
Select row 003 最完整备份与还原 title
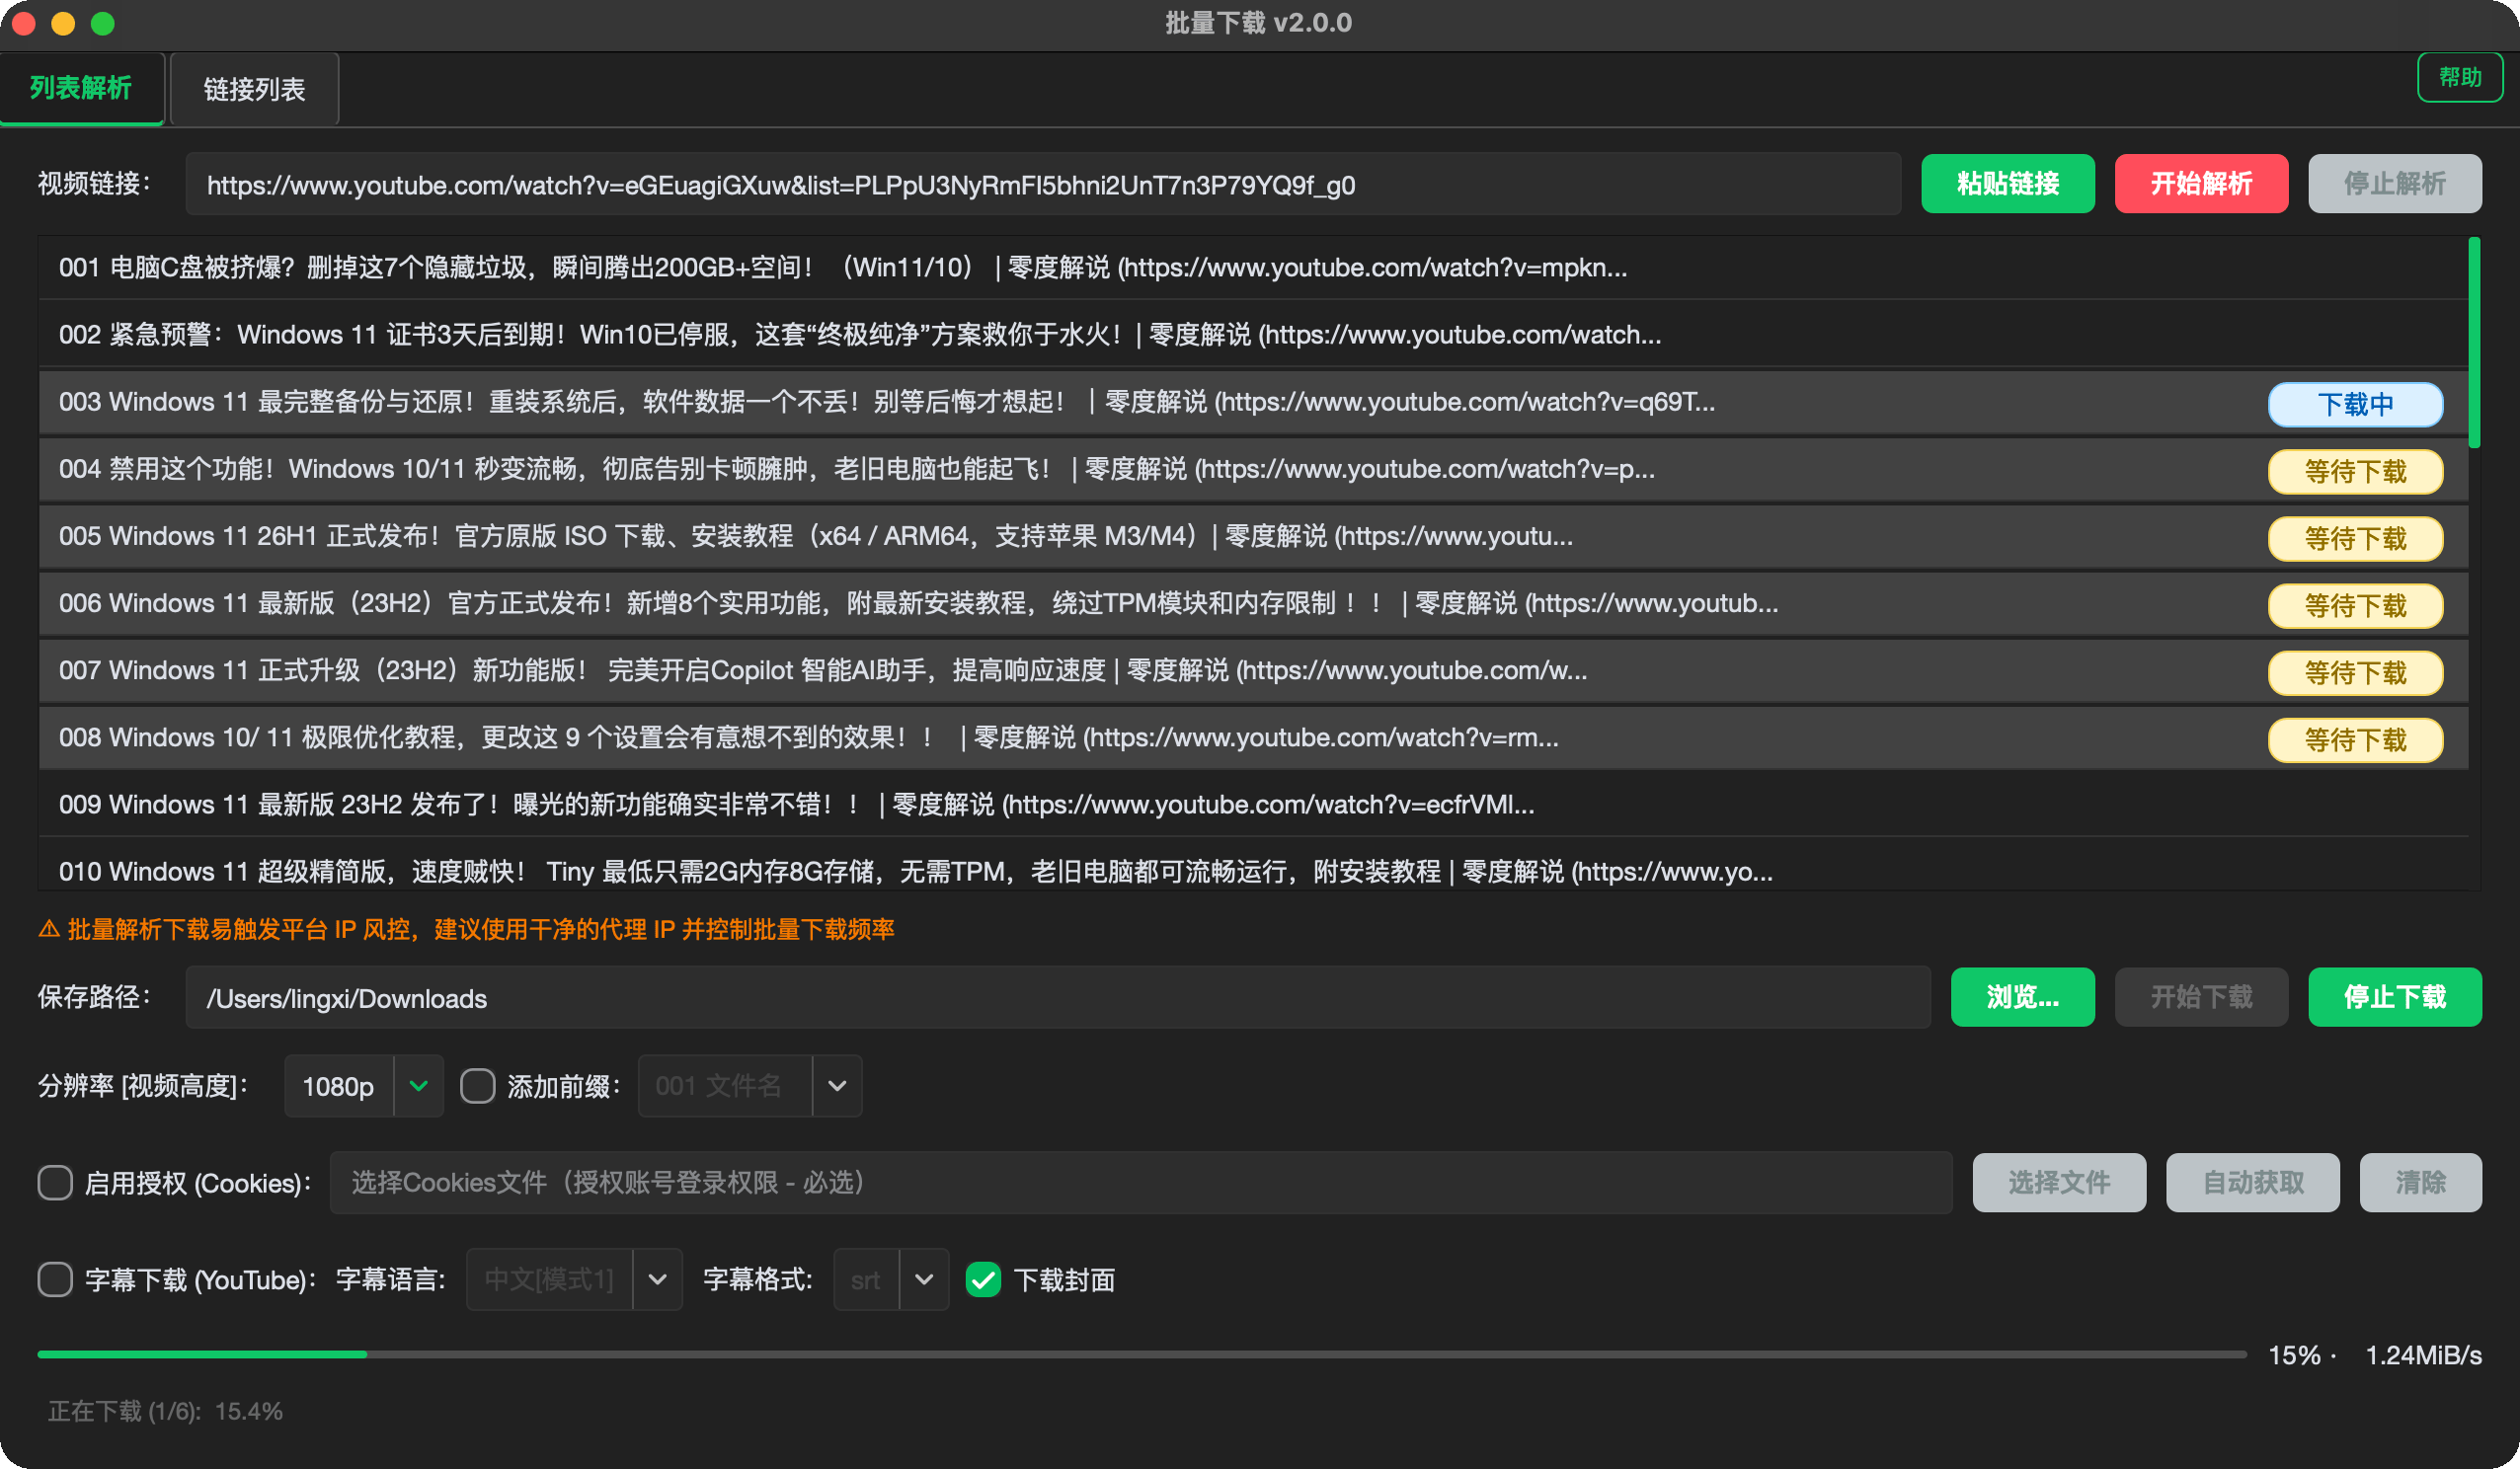pos(886,402)
